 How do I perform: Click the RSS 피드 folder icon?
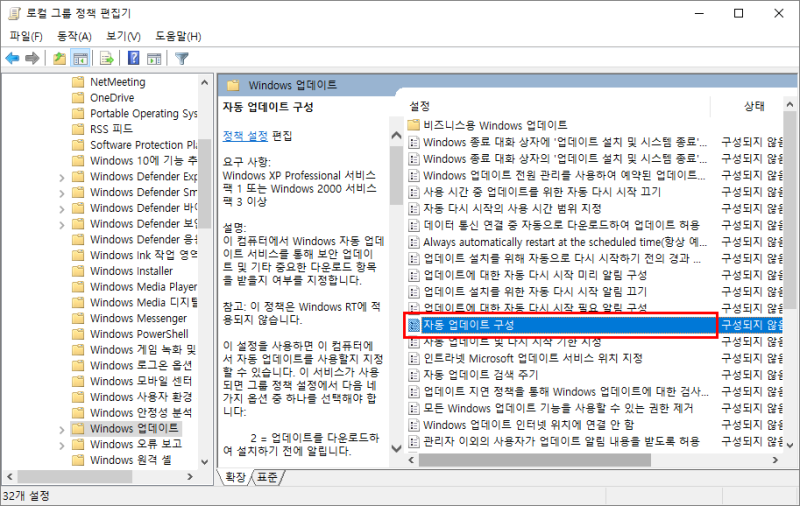coord(78,129)
